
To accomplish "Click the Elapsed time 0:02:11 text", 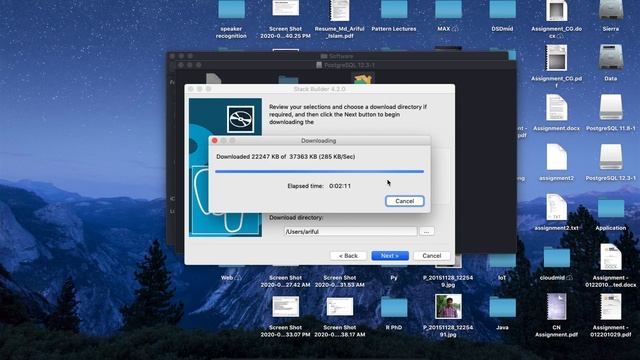I will point(319,186).
